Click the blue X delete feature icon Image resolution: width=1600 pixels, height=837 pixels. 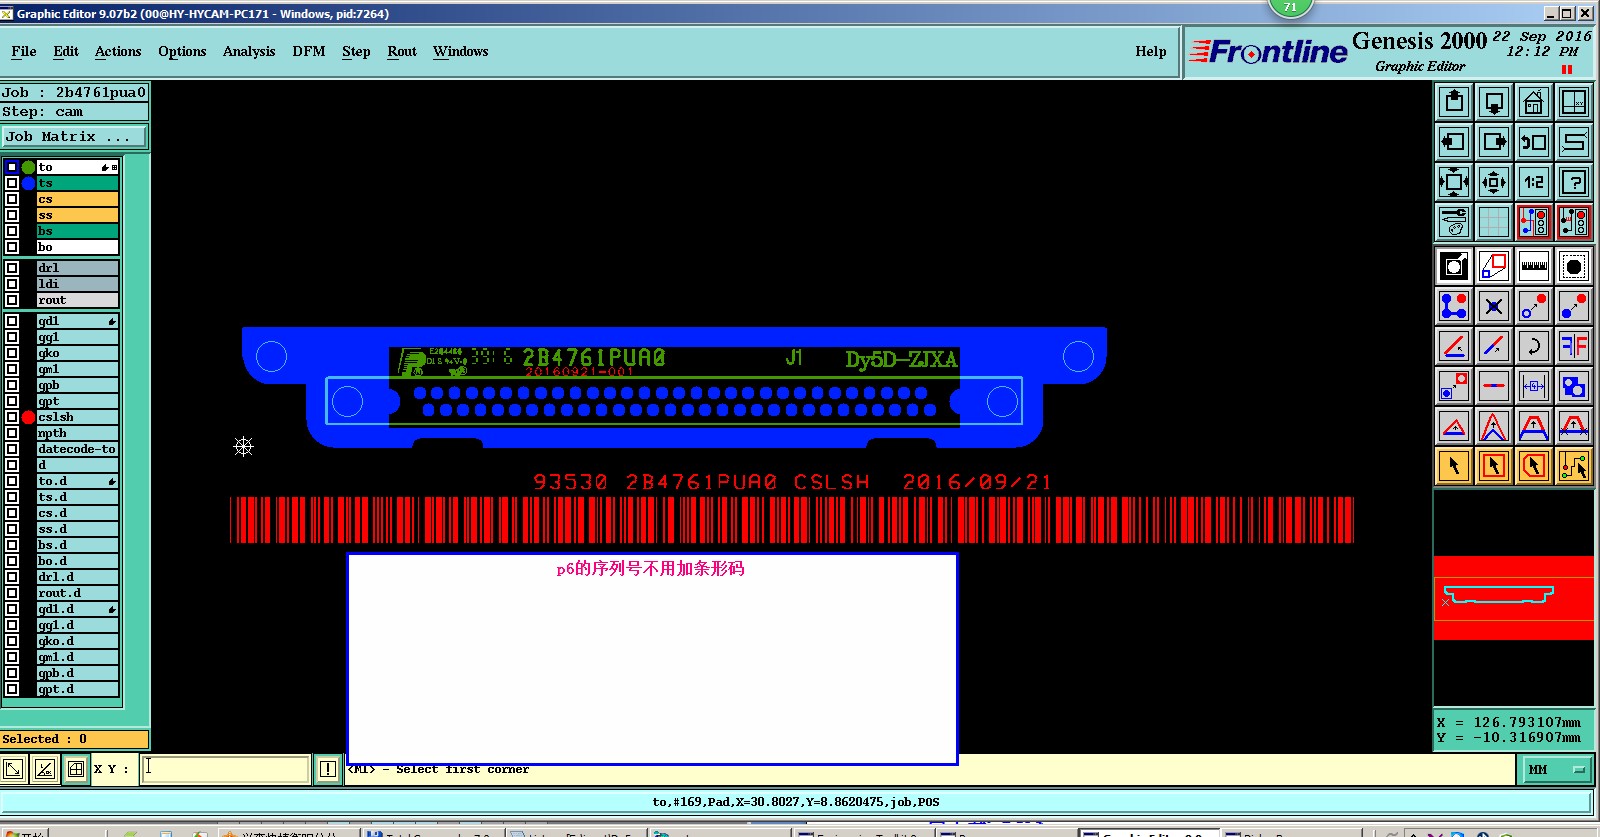point(1494,306)
